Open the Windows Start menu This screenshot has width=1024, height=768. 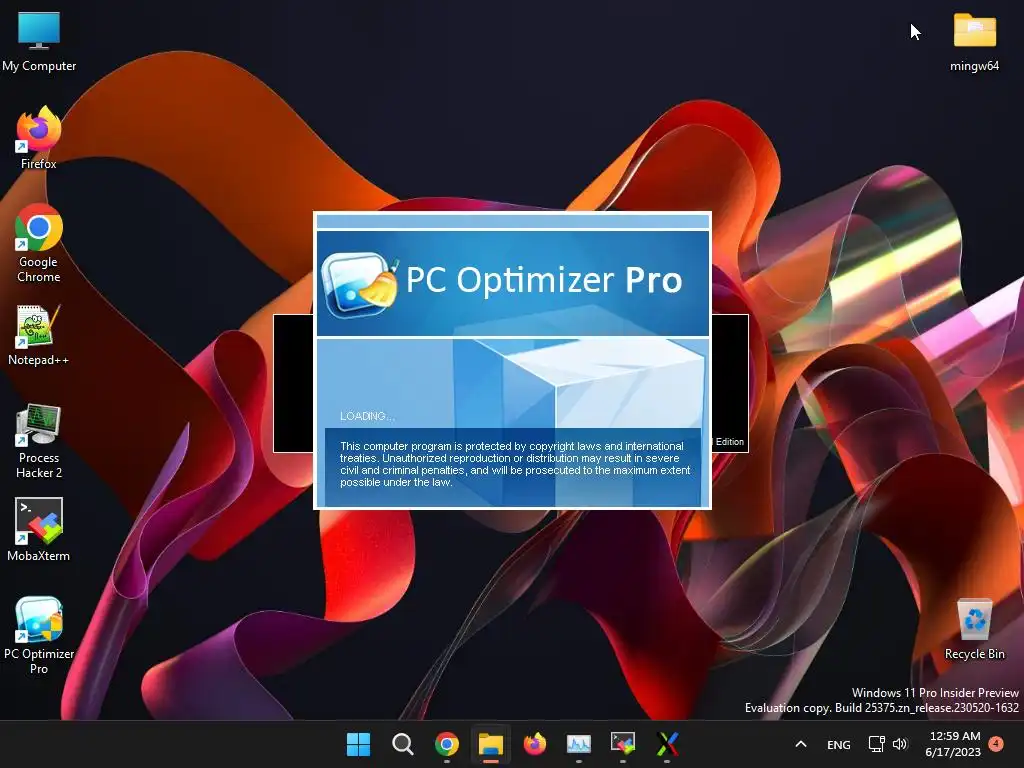click(358, 744)
